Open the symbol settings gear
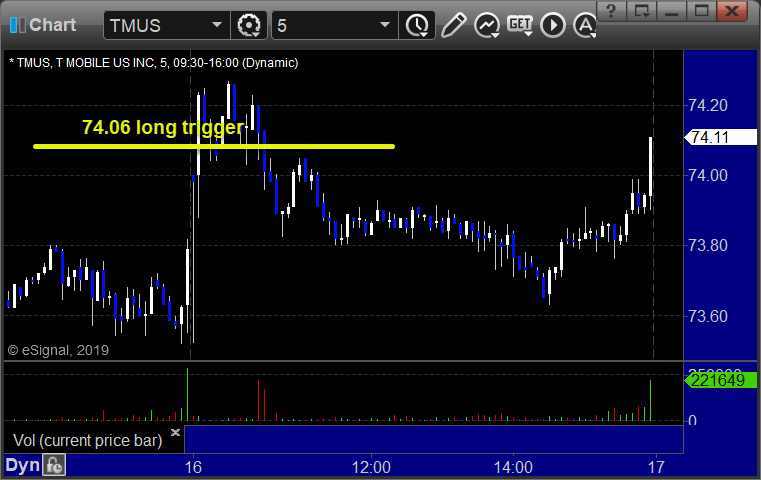Image resolution: width=761 pixels, height=480 pixels. [248, 25]
